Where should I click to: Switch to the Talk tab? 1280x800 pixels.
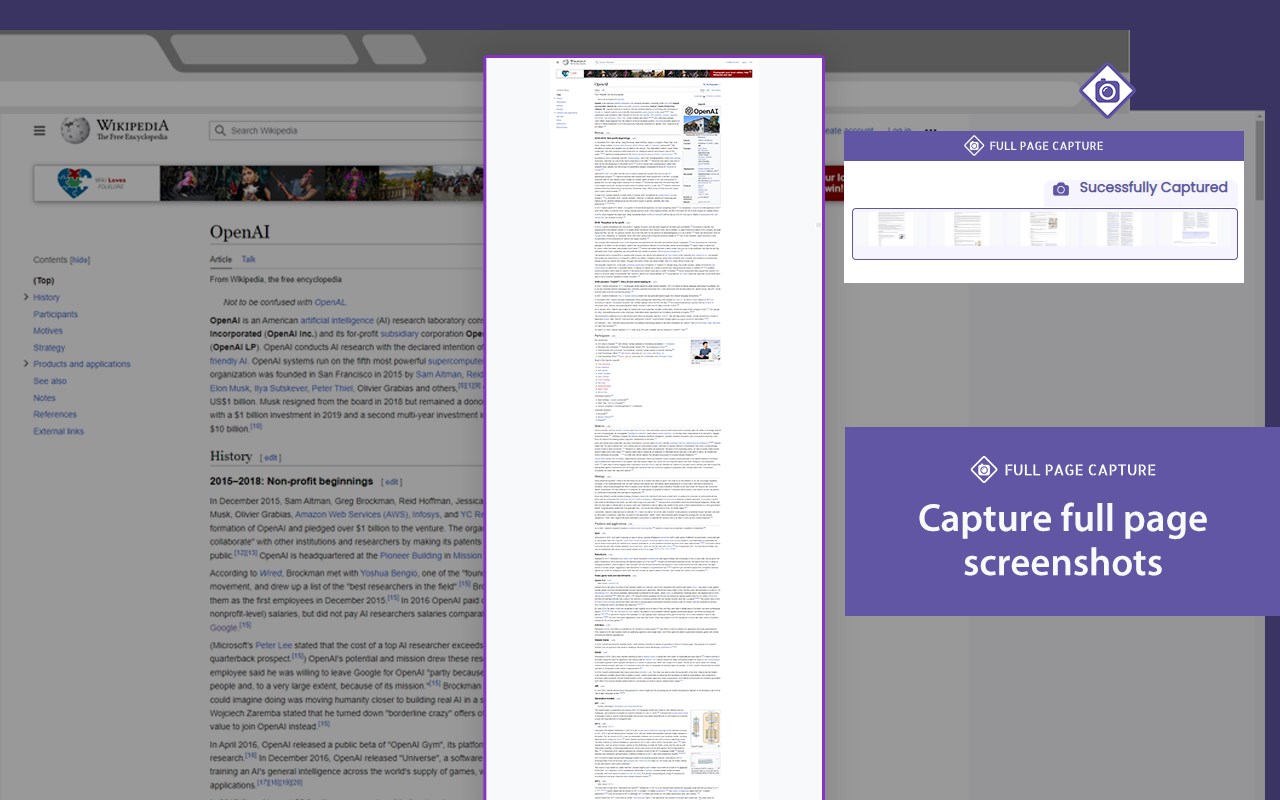248,259
